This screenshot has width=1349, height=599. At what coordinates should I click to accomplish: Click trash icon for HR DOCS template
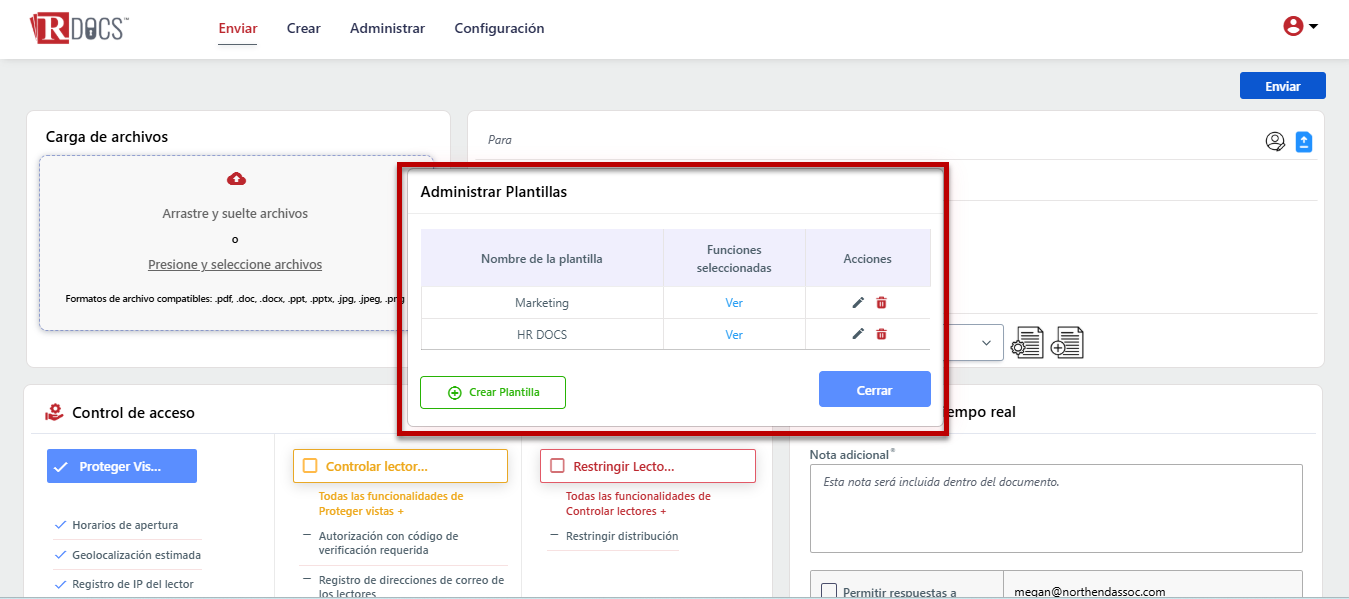[881, 334]
